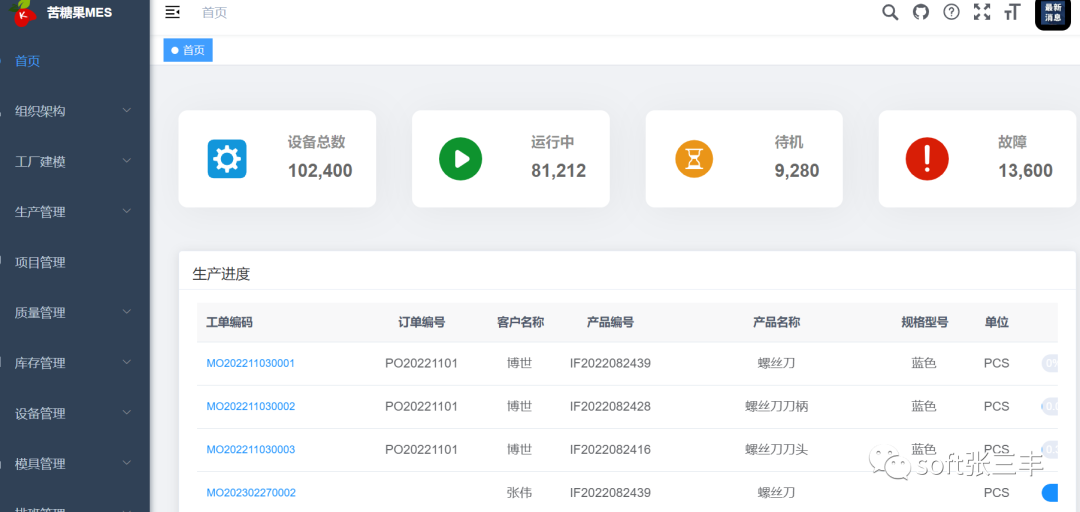Screen dimensions: 1080x512
Task: Switch to the blue 首页 page tab
Action: coord(188,50)
